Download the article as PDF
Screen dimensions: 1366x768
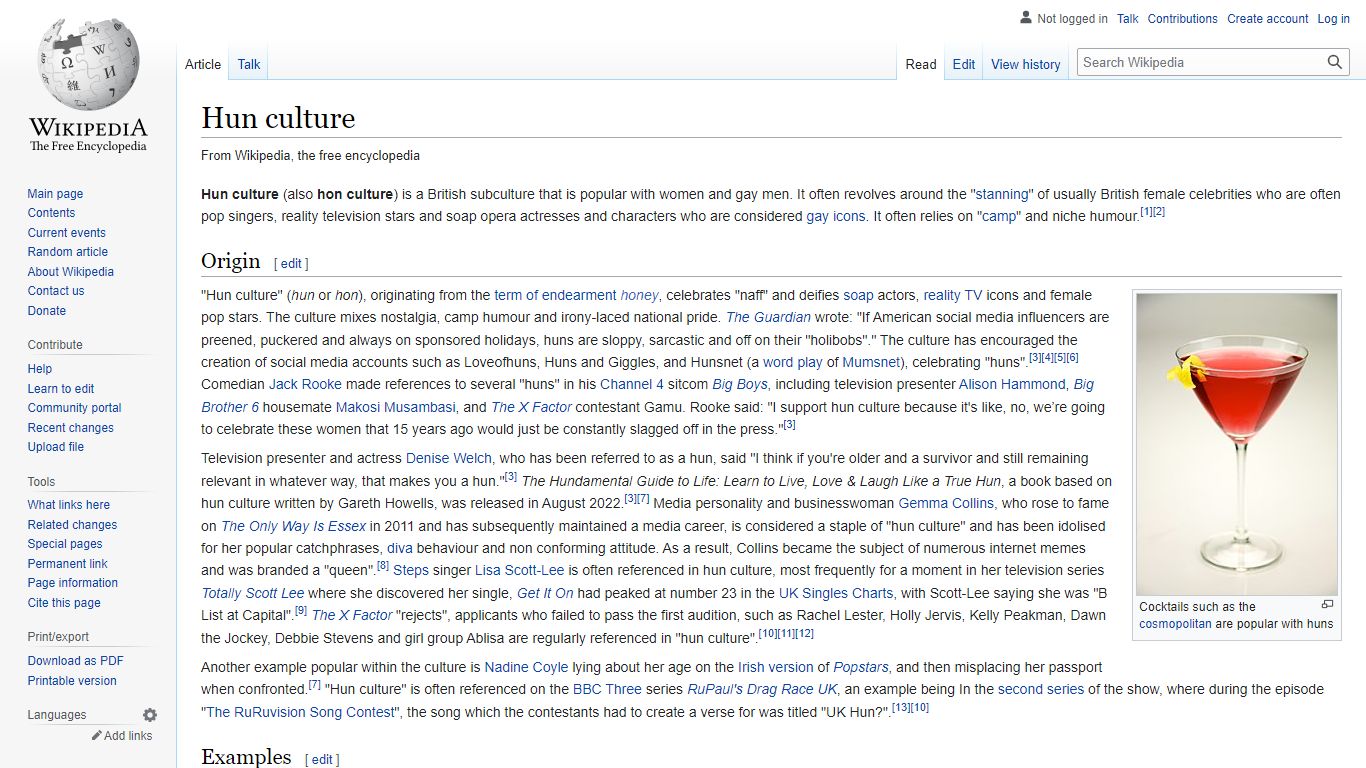(x=75, y=661)
